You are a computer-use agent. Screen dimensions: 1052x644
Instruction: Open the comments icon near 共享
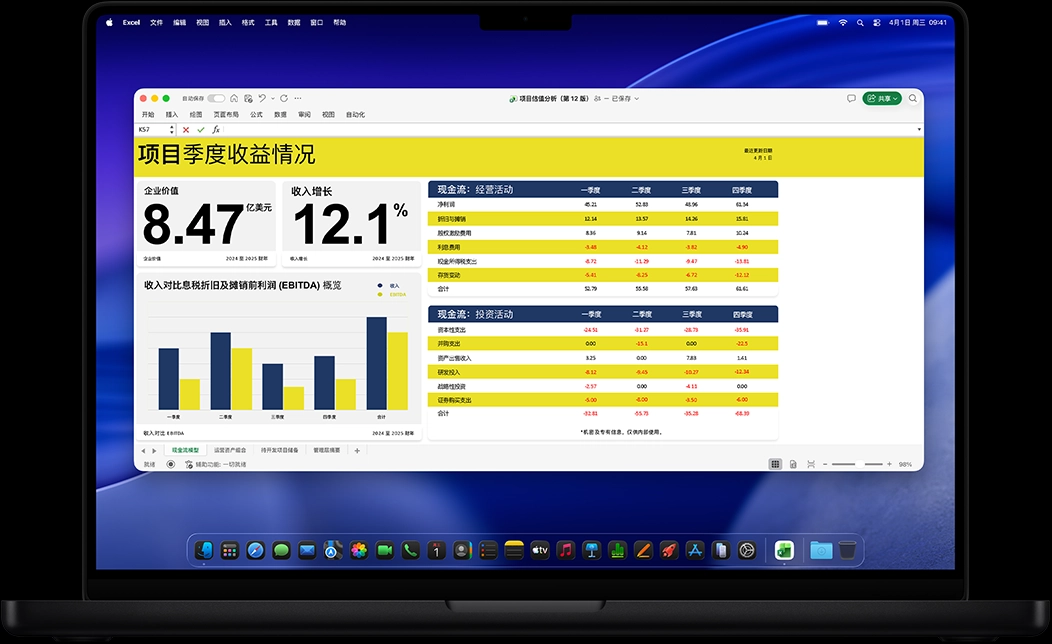click(x=851, y=99)
